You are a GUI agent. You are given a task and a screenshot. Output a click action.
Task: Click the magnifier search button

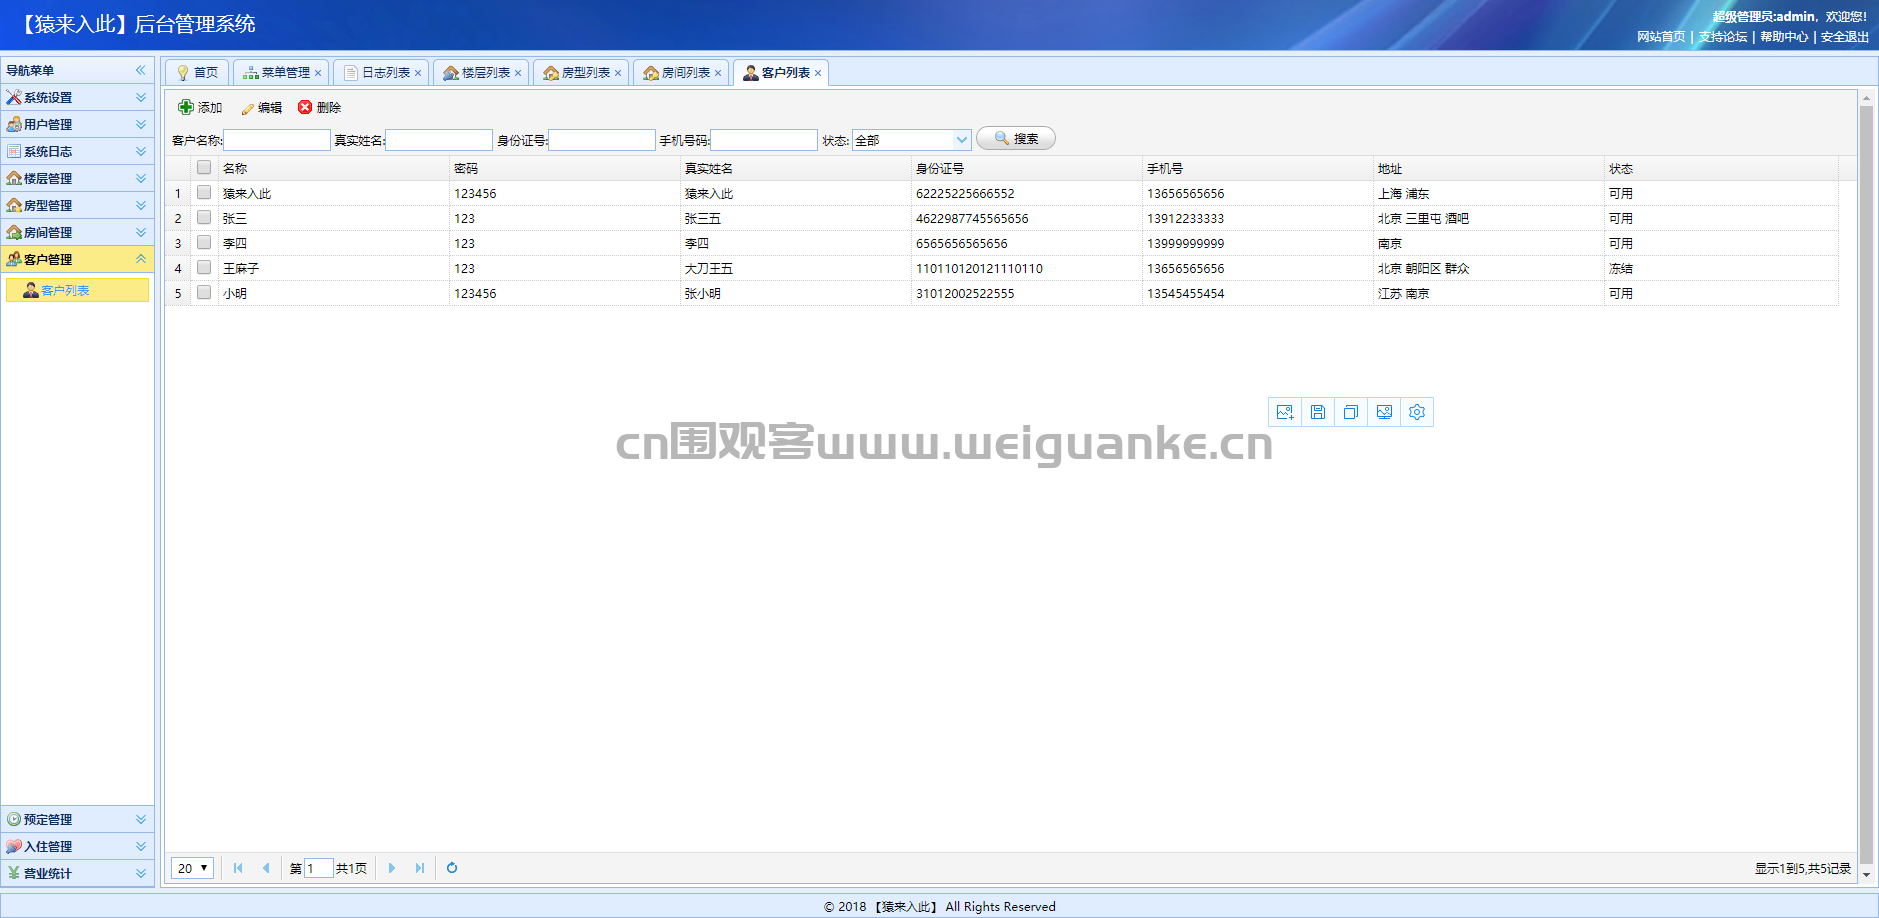point(1015,139)
